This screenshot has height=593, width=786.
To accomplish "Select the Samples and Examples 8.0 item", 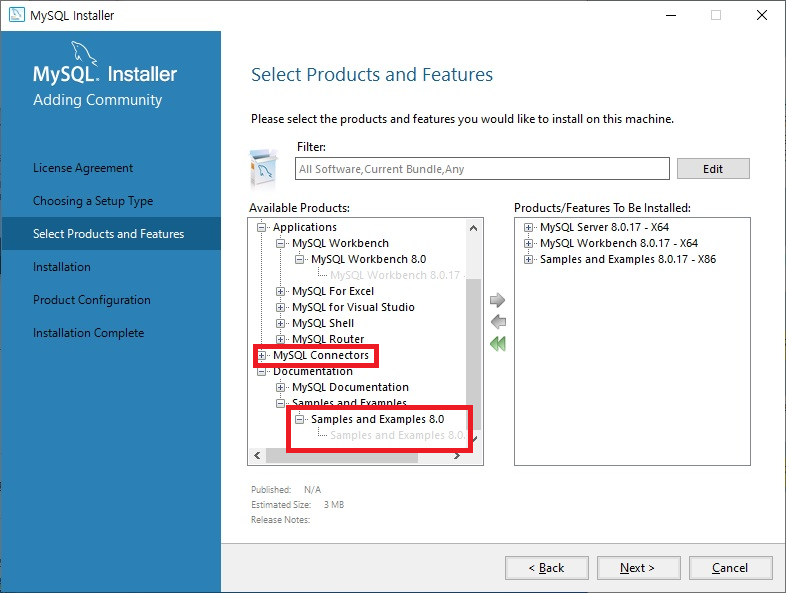I will pos(377,419).
